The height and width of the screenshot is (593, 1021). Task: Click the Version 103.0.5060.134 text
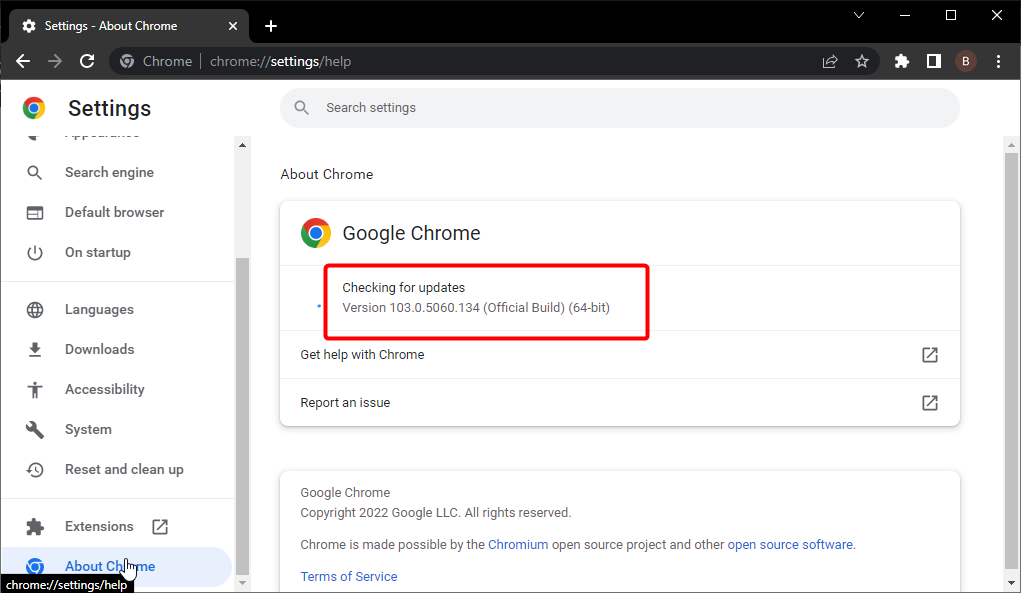476,308
